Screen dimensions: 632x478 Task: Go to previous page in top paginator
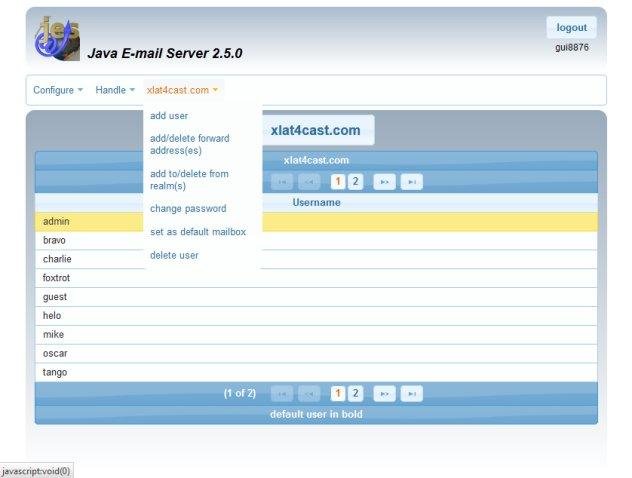tap(309, 182)
